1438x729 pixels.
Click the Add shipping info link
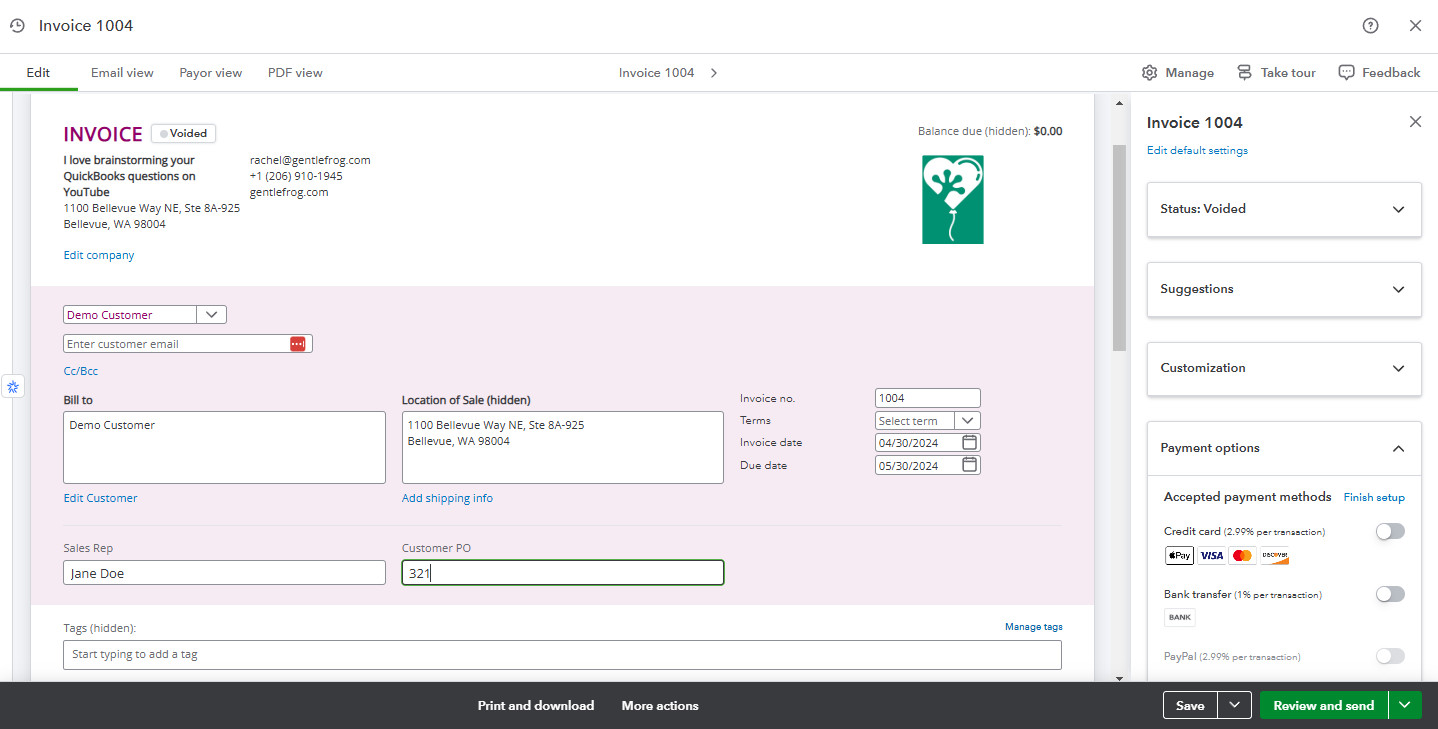click(x=447, y=498)
